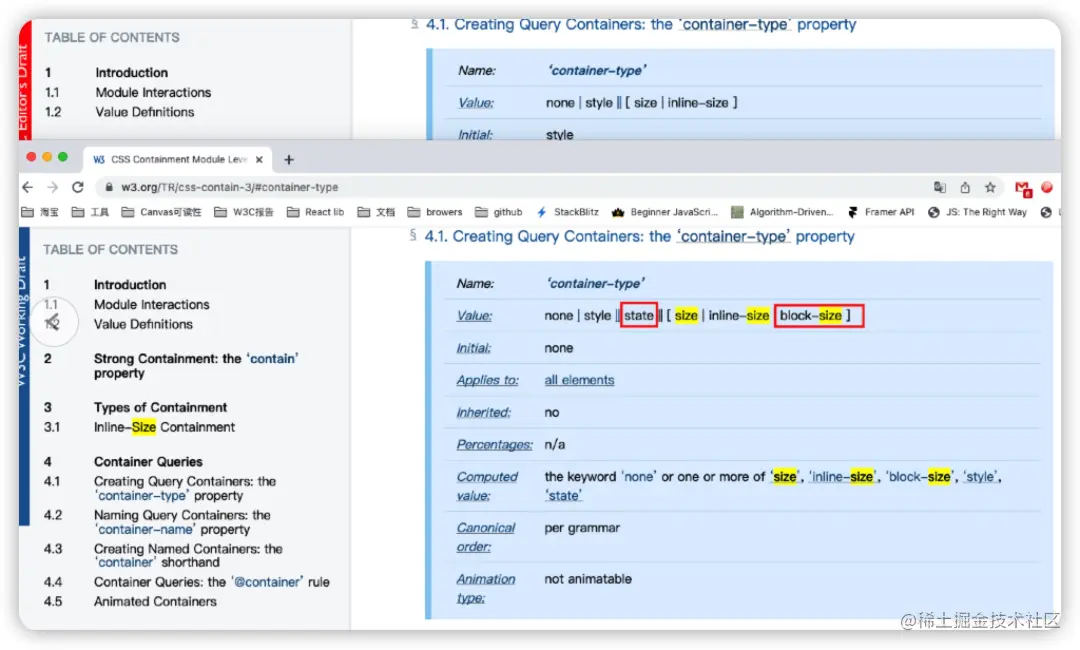
Task: Go to Types of Containment section
Action: click(160, 407)
